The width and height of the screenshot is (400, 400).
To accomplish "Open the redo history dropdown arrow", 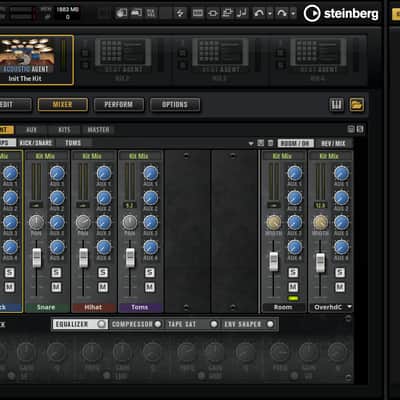I will click(293, 13).
